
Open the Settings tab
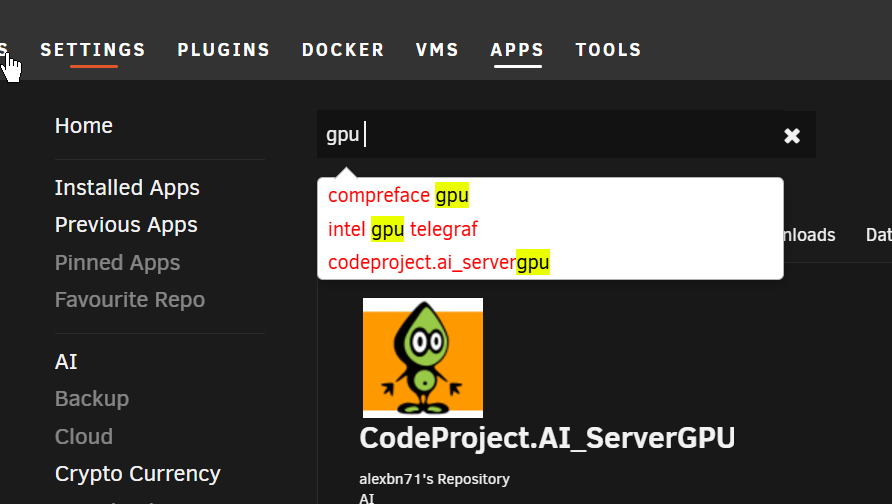[93, 50]
